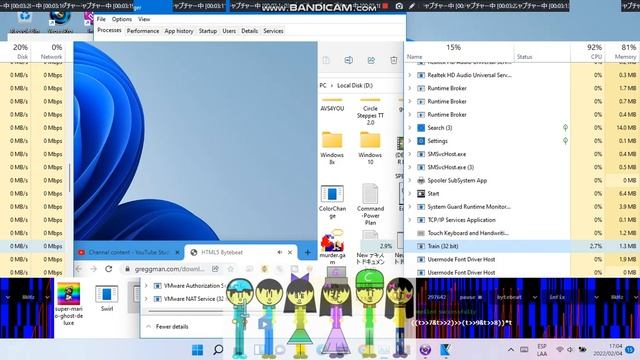The image size is (640, 360).
Task: Select the murder.gam file icon
Action: point(332,241)
